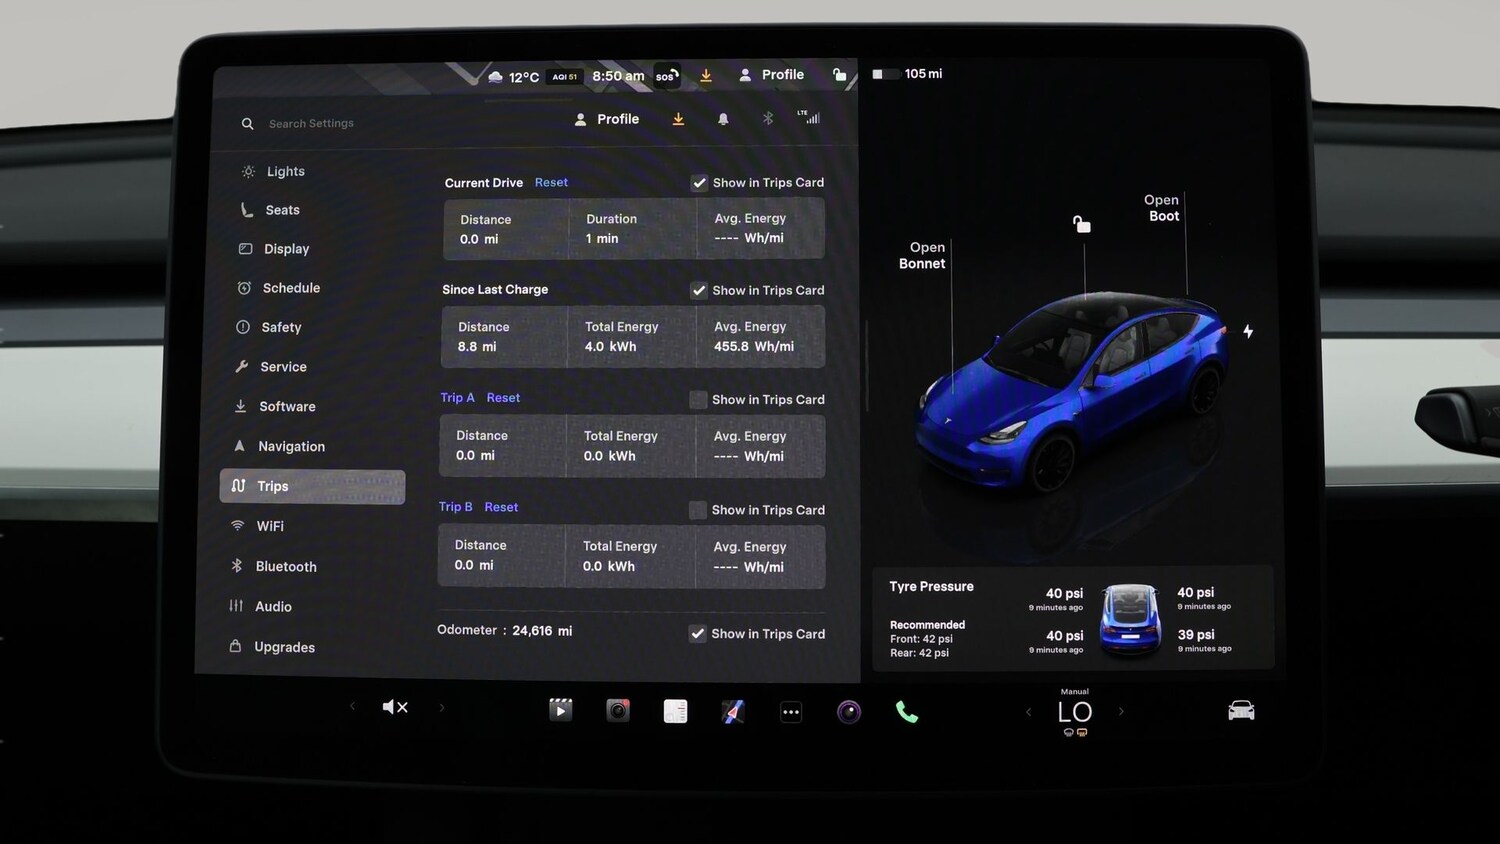
Task: Tap the software update download icon
Action: 678,118
